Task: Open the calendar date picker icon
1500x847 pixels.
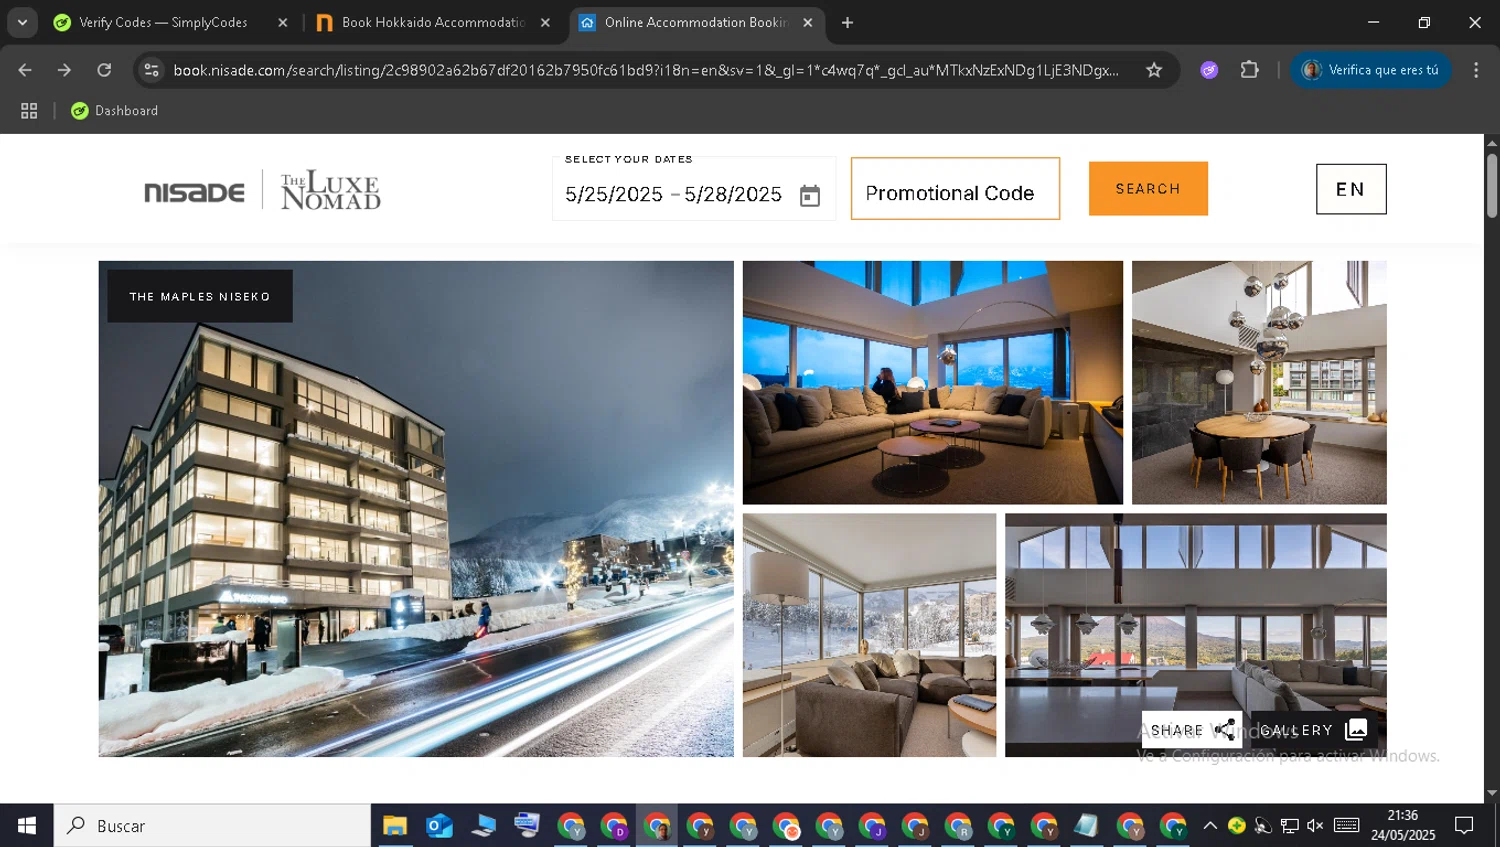Action: (x=809, y=196)
